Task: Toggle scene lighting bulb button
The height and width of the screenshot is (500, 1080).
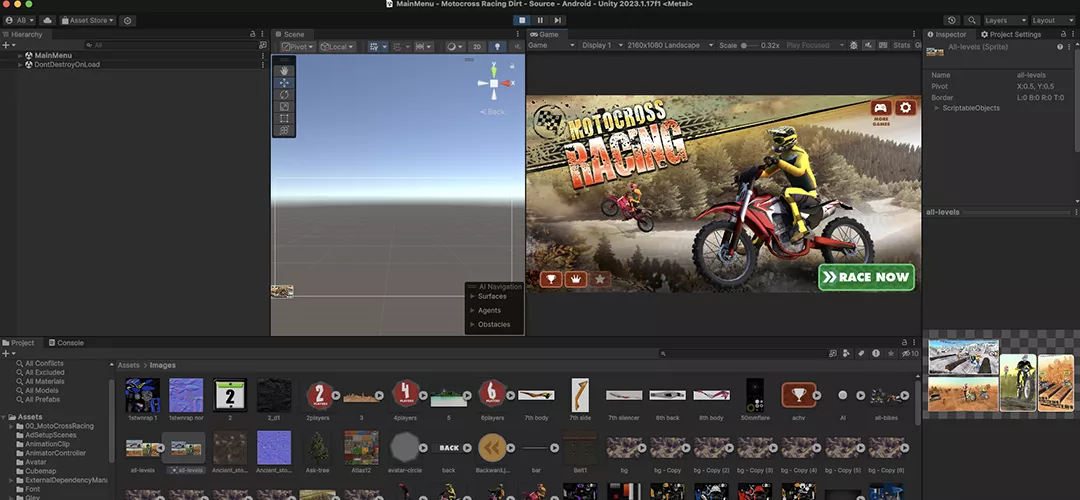Action: pyautogui.click(x=495, y=46)
